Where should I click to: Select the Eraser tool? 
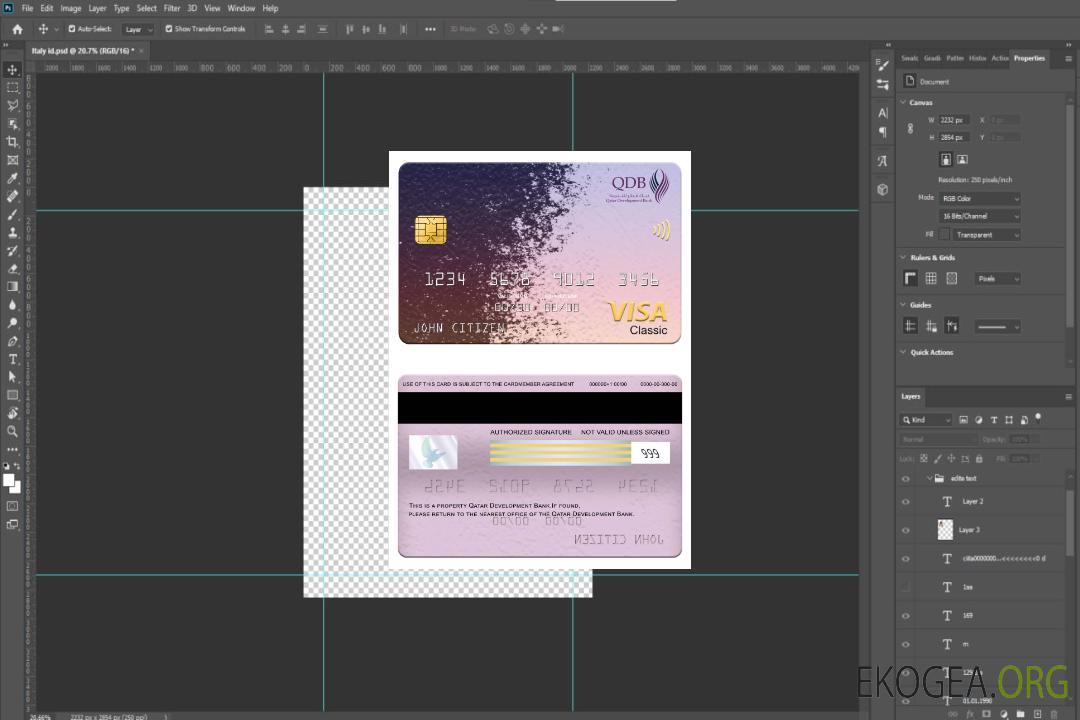[x=12, y=269]
